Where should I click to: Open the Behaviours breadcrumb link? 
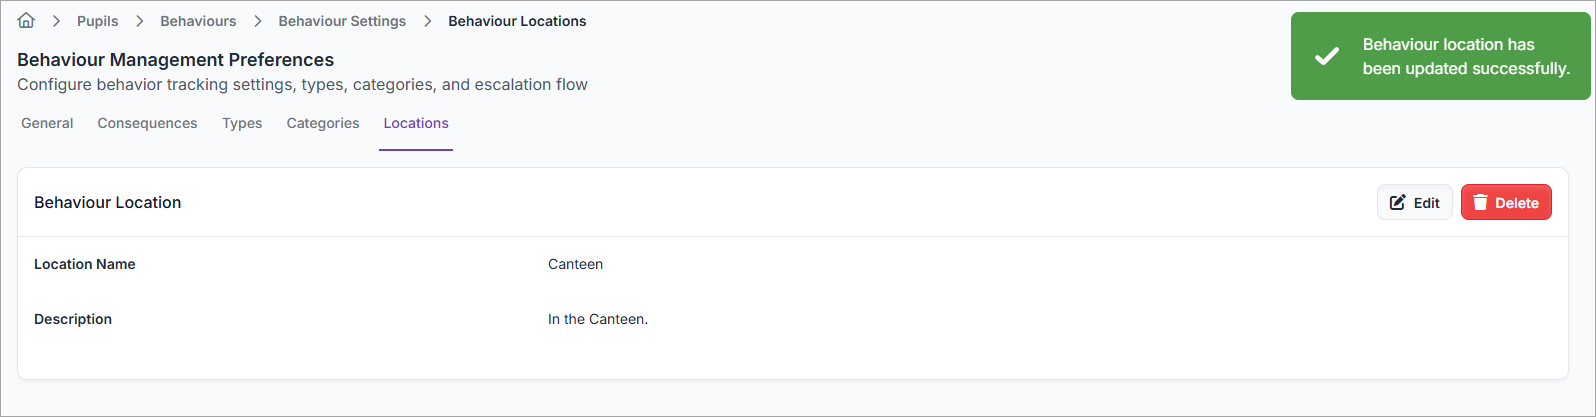(x=198, y=21)
